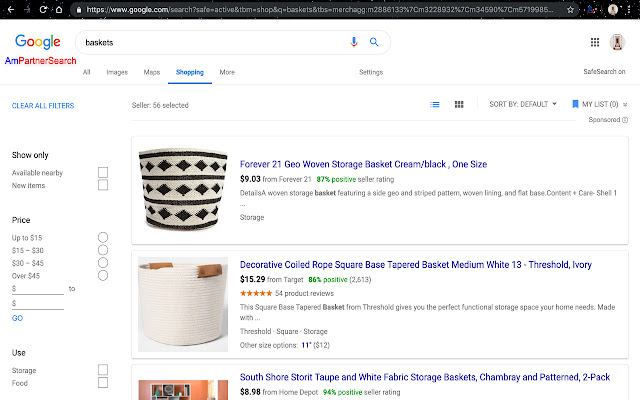Click the blue search magnifier icon
Viewport: 640px width, 400px height.
374,42
